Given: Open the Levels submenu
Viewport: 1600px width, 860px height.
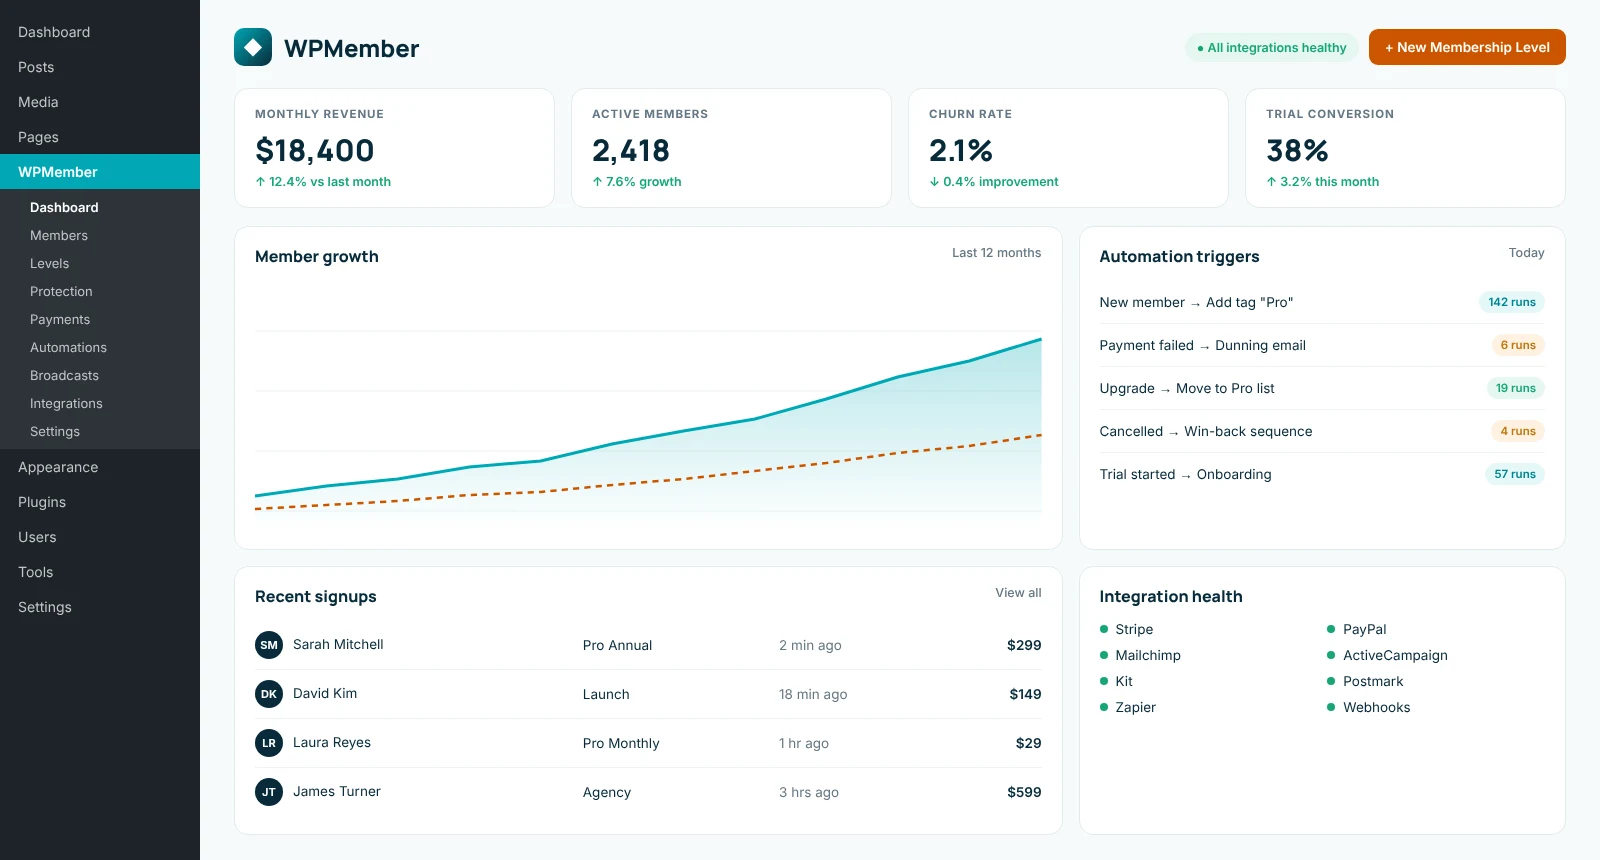Looking at the screenshot, I should [x=100, y=263].
